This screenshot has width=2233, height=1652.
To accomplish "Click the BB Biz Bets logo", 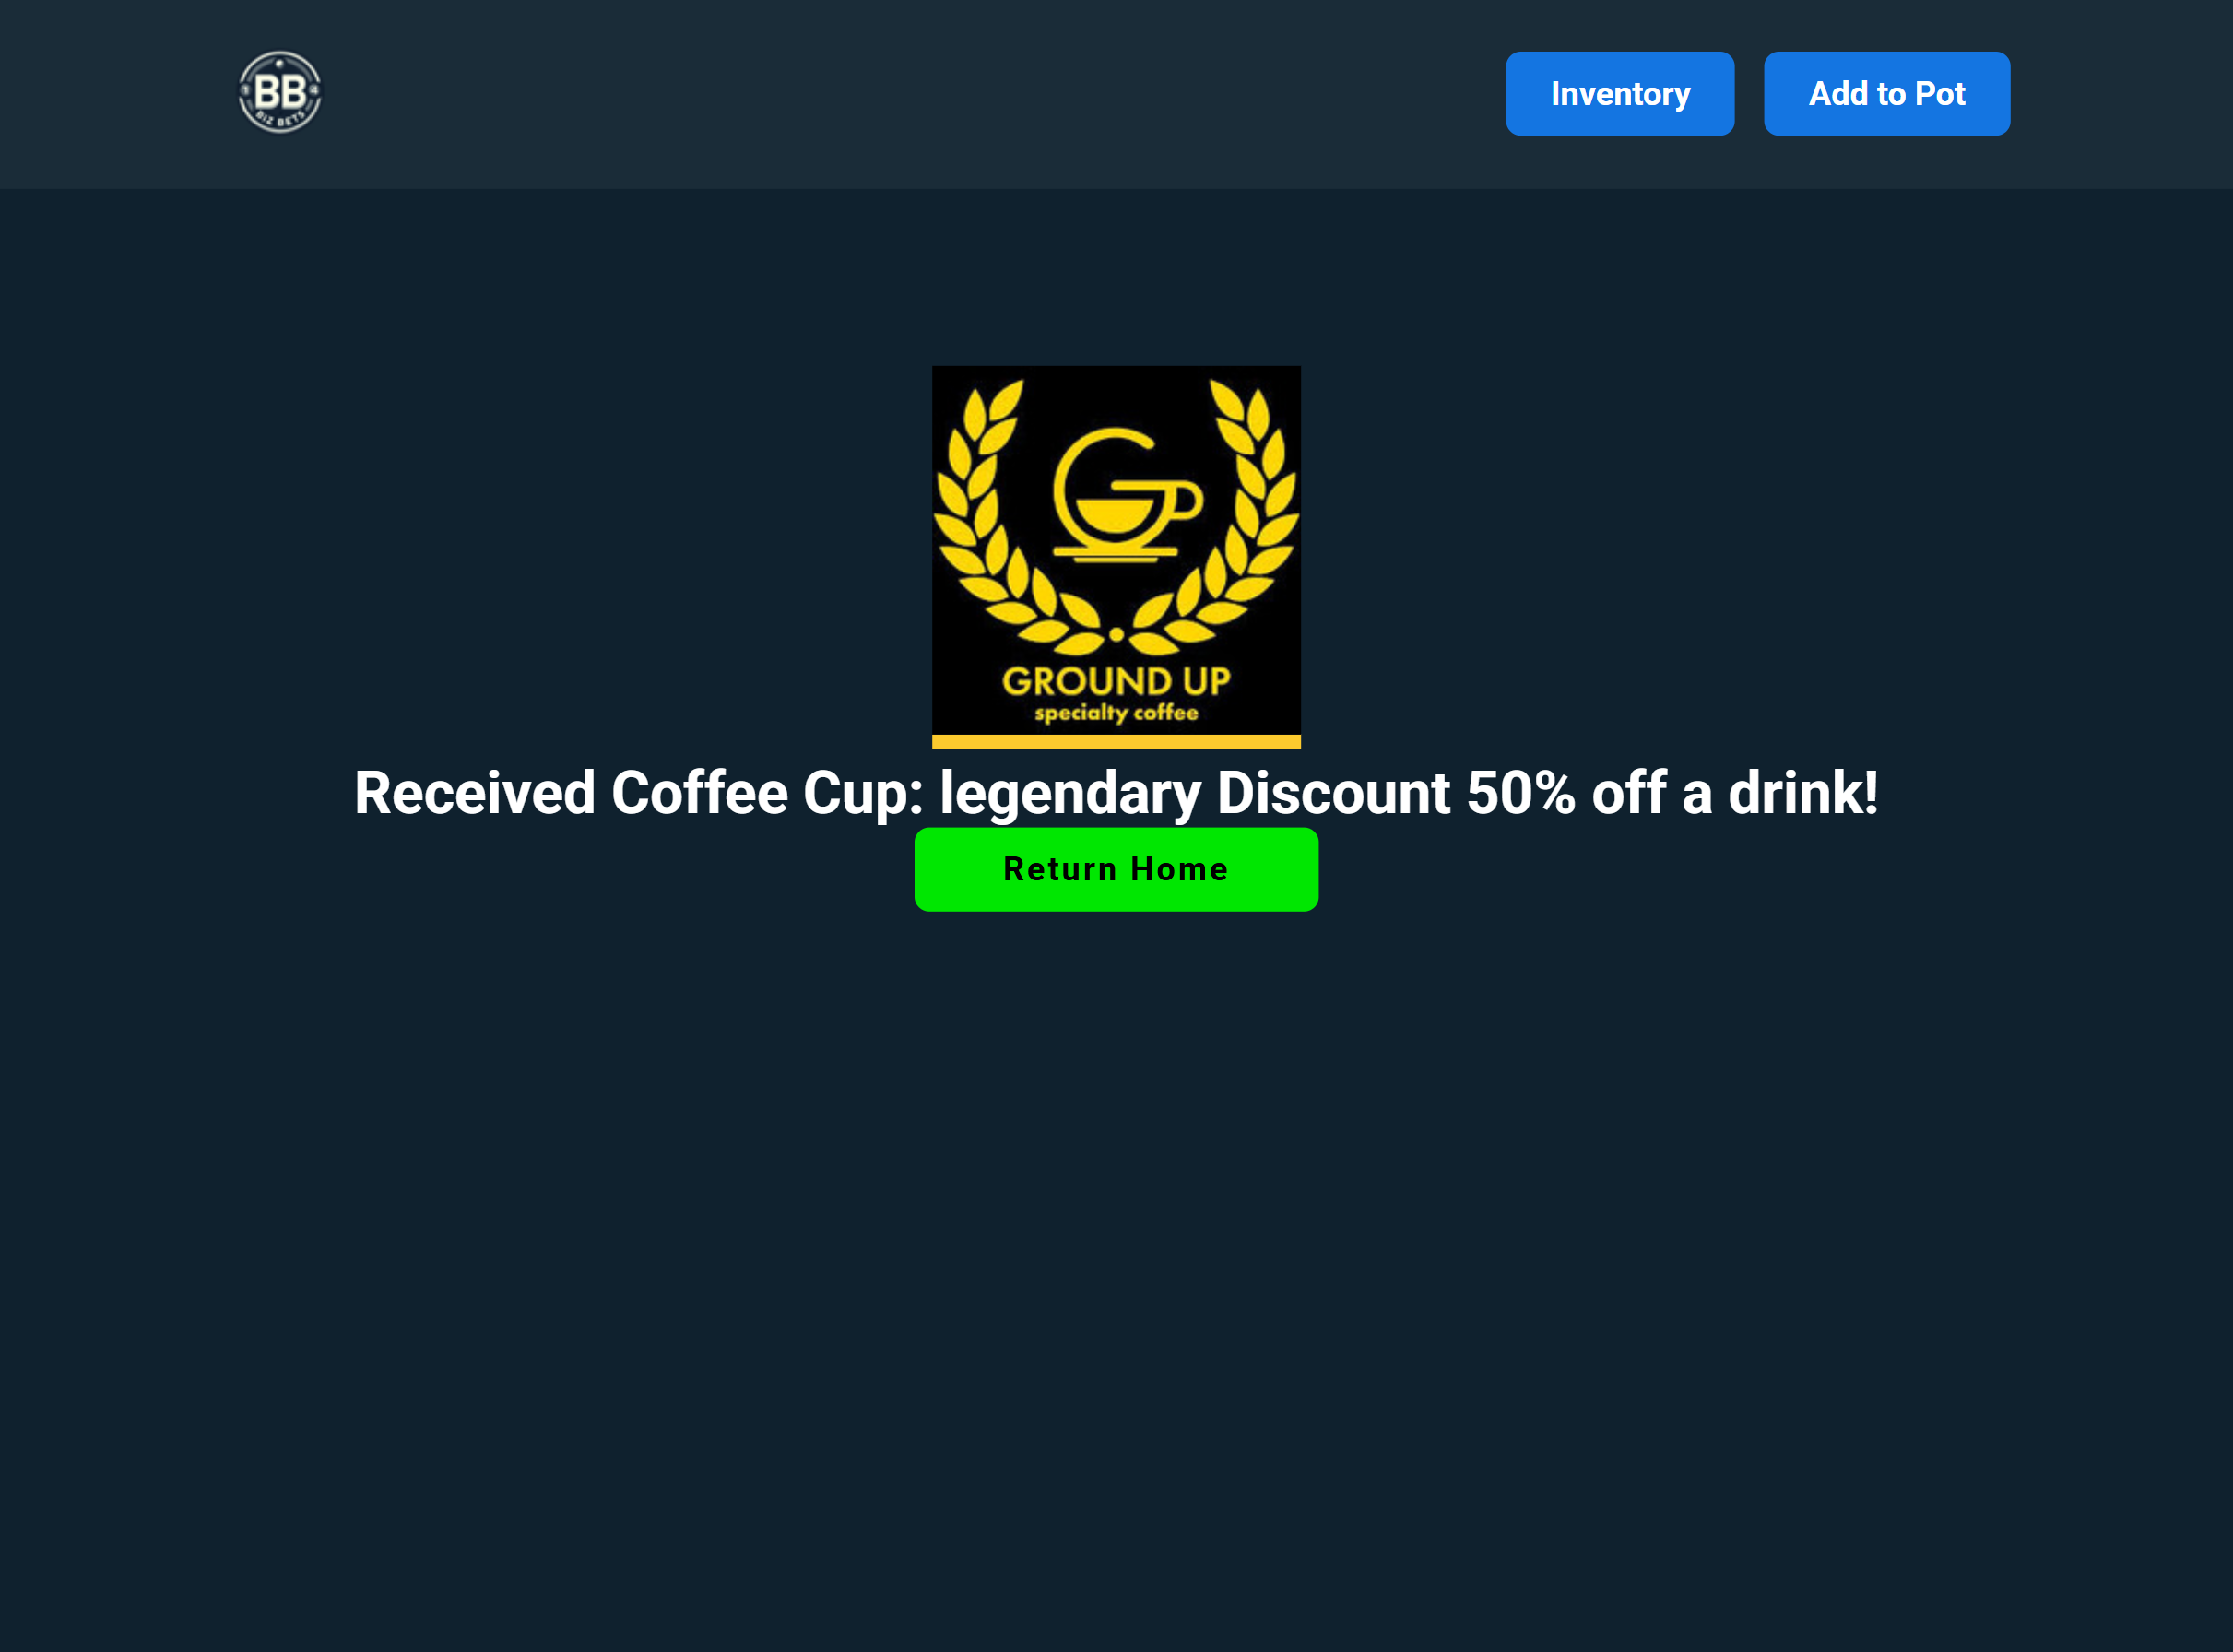I will click(280, 93).
